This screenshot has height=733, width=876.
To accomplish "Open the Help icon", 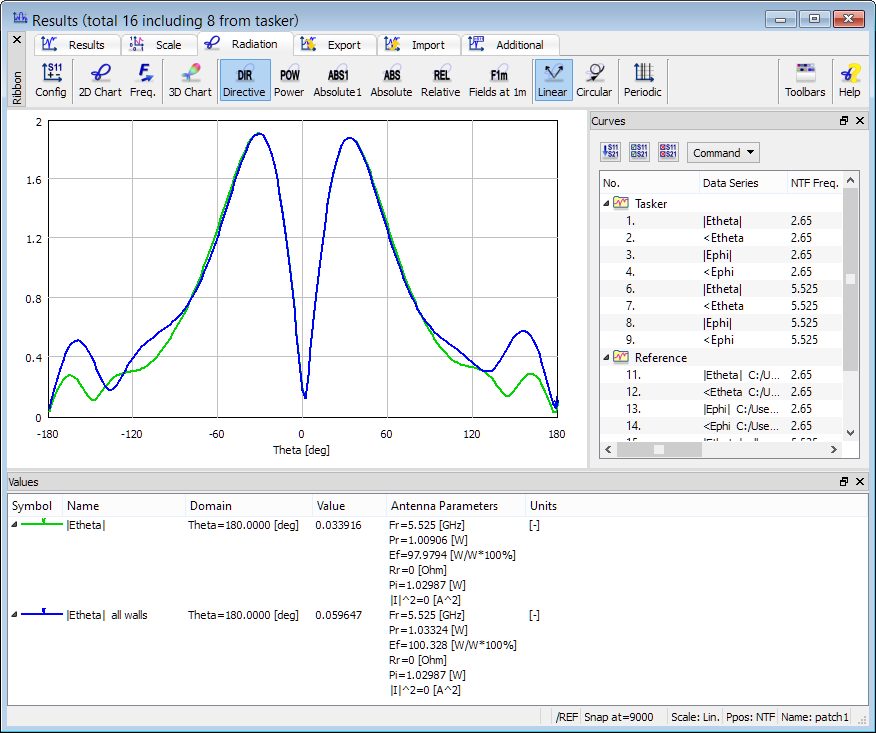I will coord(849,80).
